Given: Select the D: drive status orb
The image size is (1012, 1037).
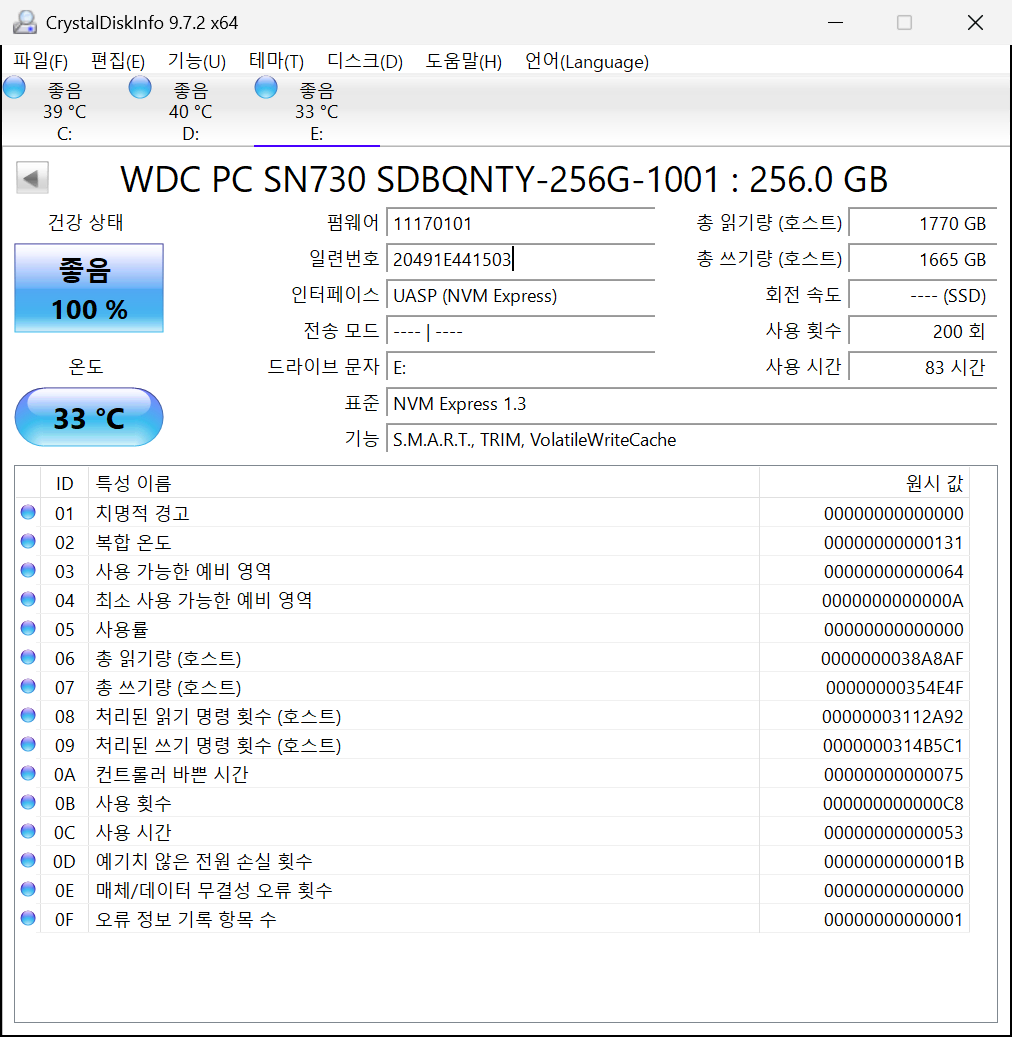Looking at the screenshot, I should click(141, 88).
